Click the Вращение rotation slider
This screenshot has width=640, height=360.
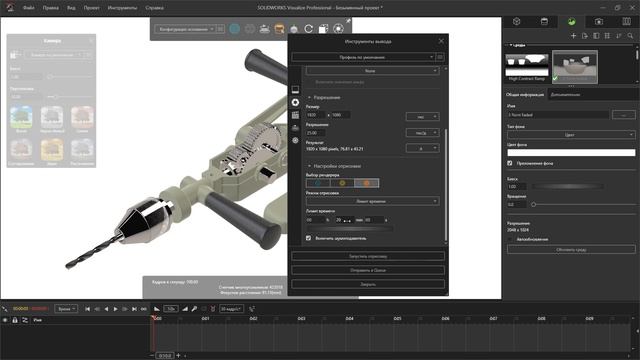pos(584,204)
